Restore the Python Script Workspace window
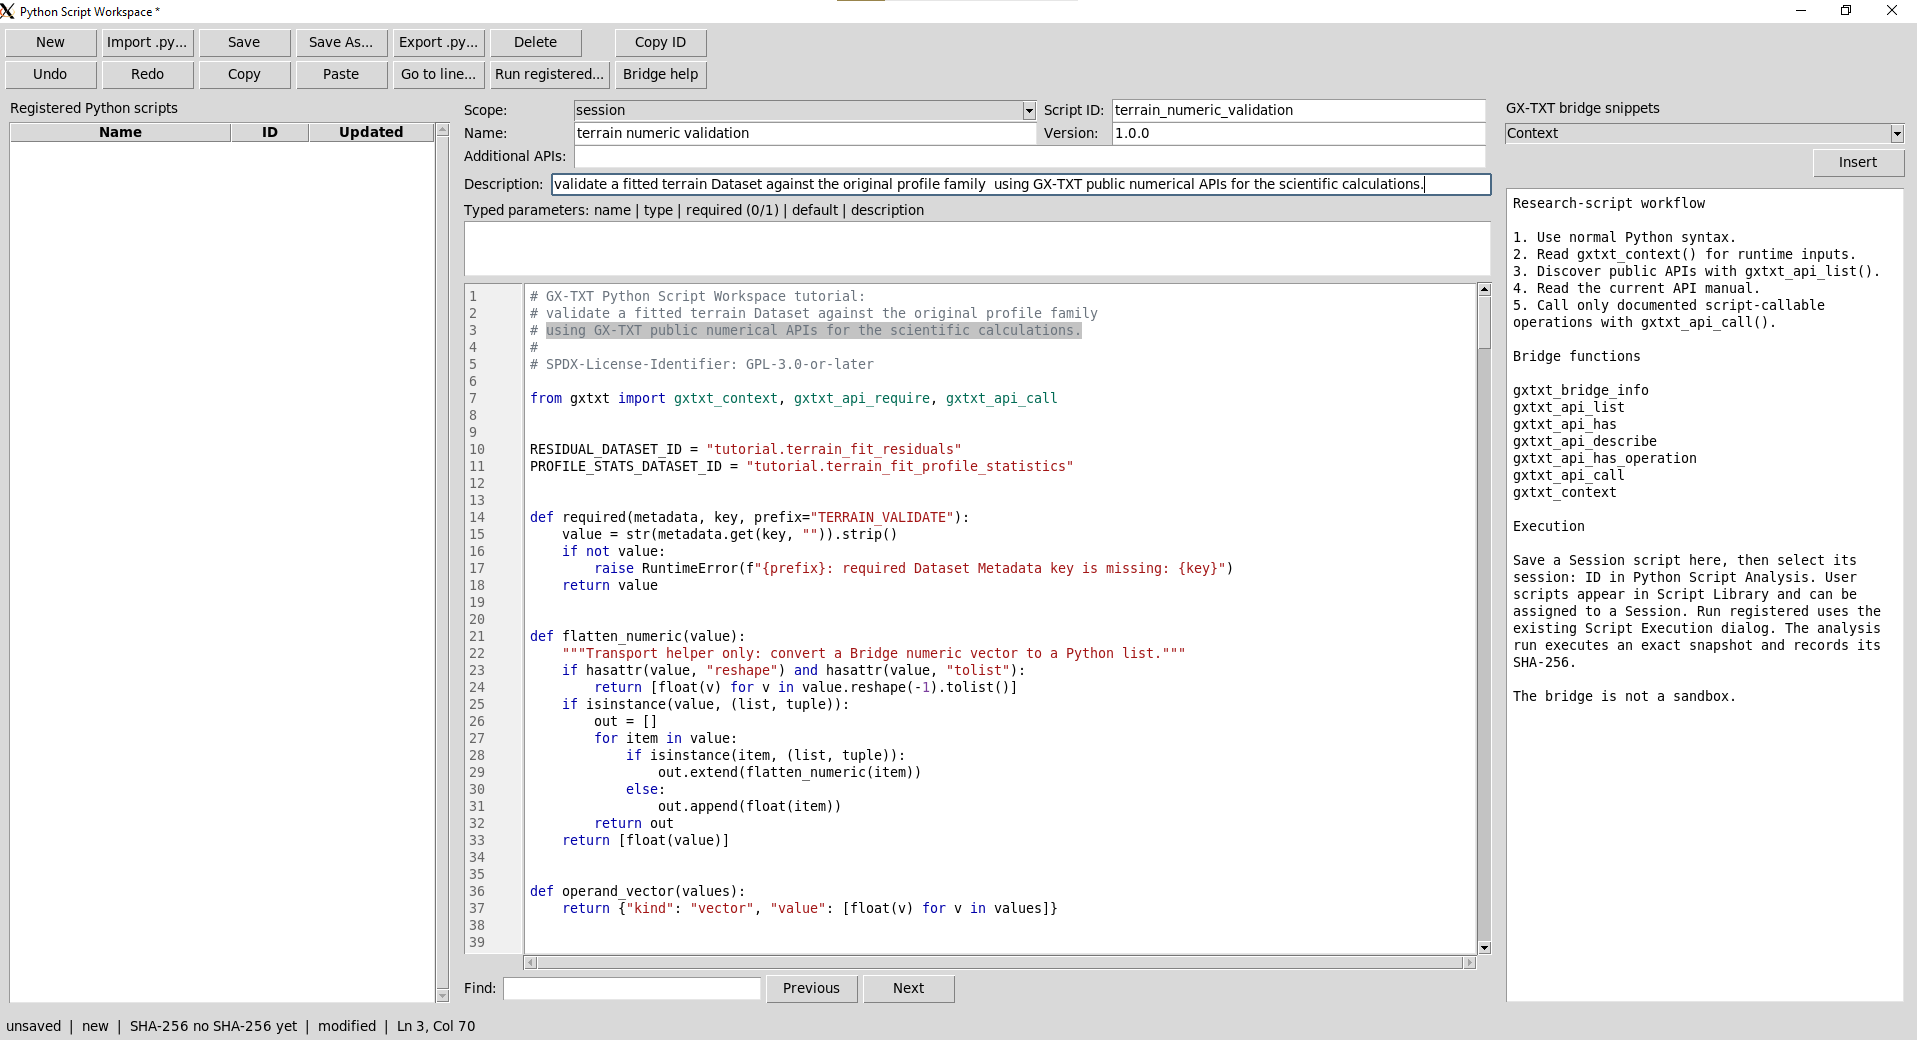Viewport: 1917px width, 1040px height. (x=1846, y=11)
